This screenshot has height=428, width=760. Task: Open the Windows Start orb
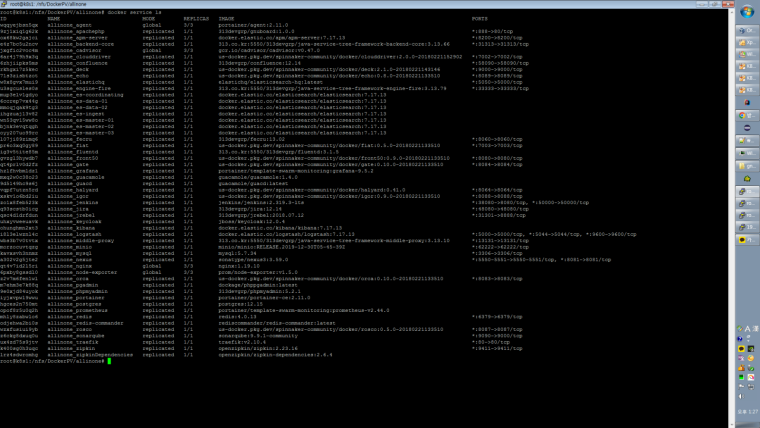[x=745, y=11]
